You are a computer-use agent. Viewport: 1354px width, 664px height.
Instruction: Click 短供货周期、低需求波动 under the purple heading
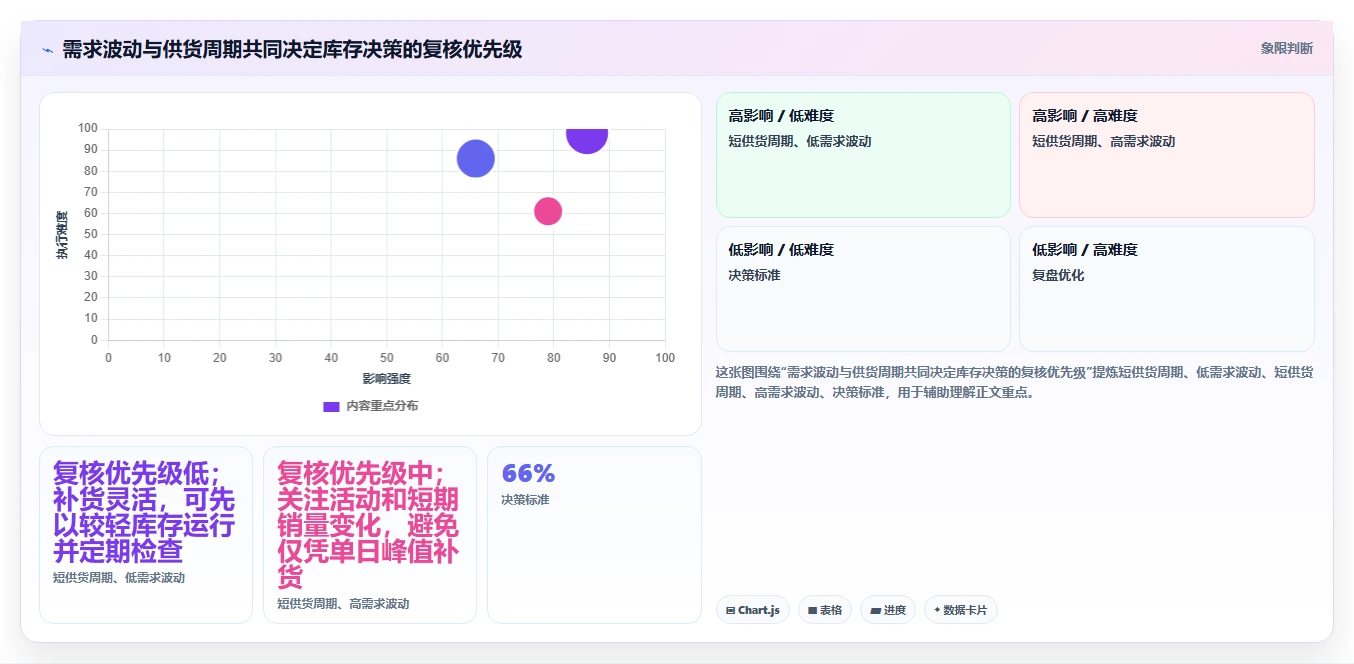pyautogui.click(x=119, y=578)
